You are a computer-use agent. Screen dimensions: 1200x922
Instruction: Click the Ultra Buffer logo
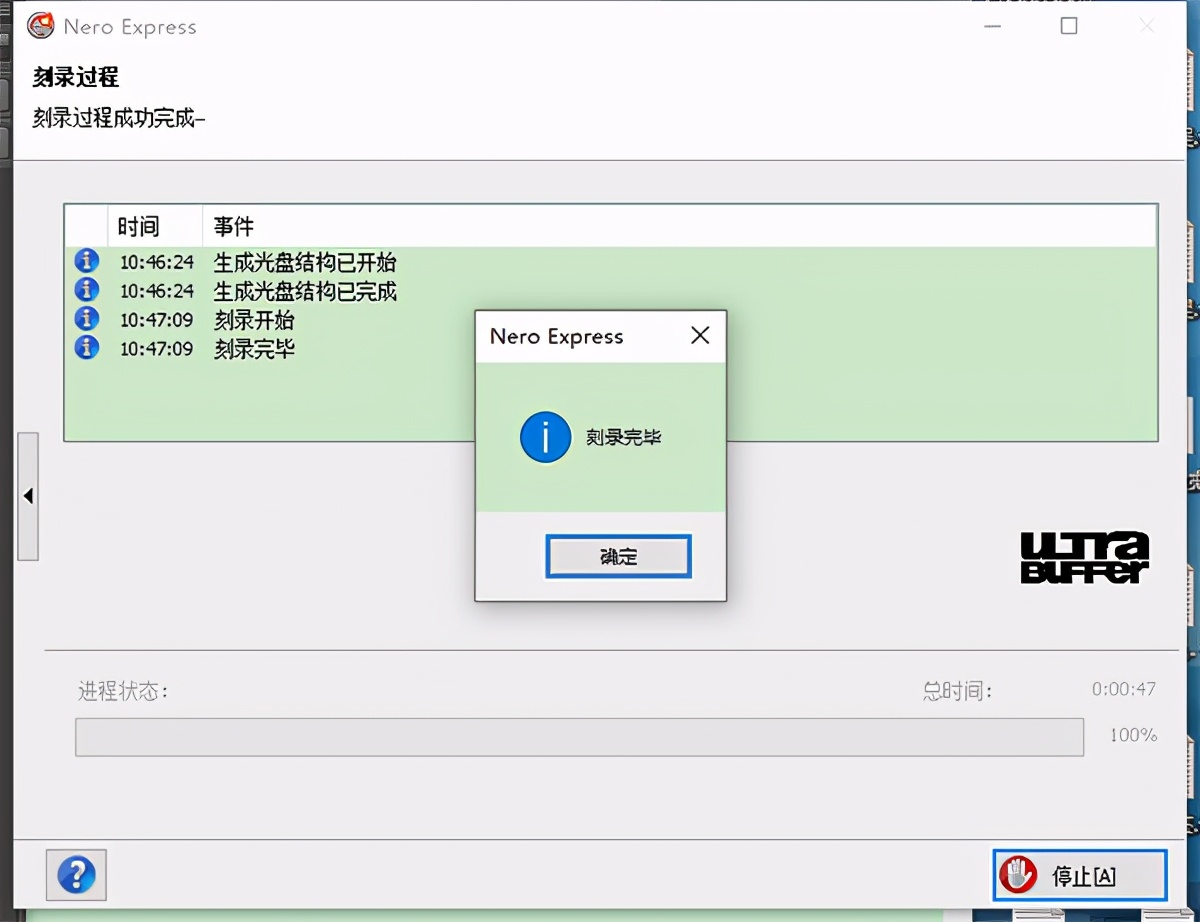coord(1083,557)
